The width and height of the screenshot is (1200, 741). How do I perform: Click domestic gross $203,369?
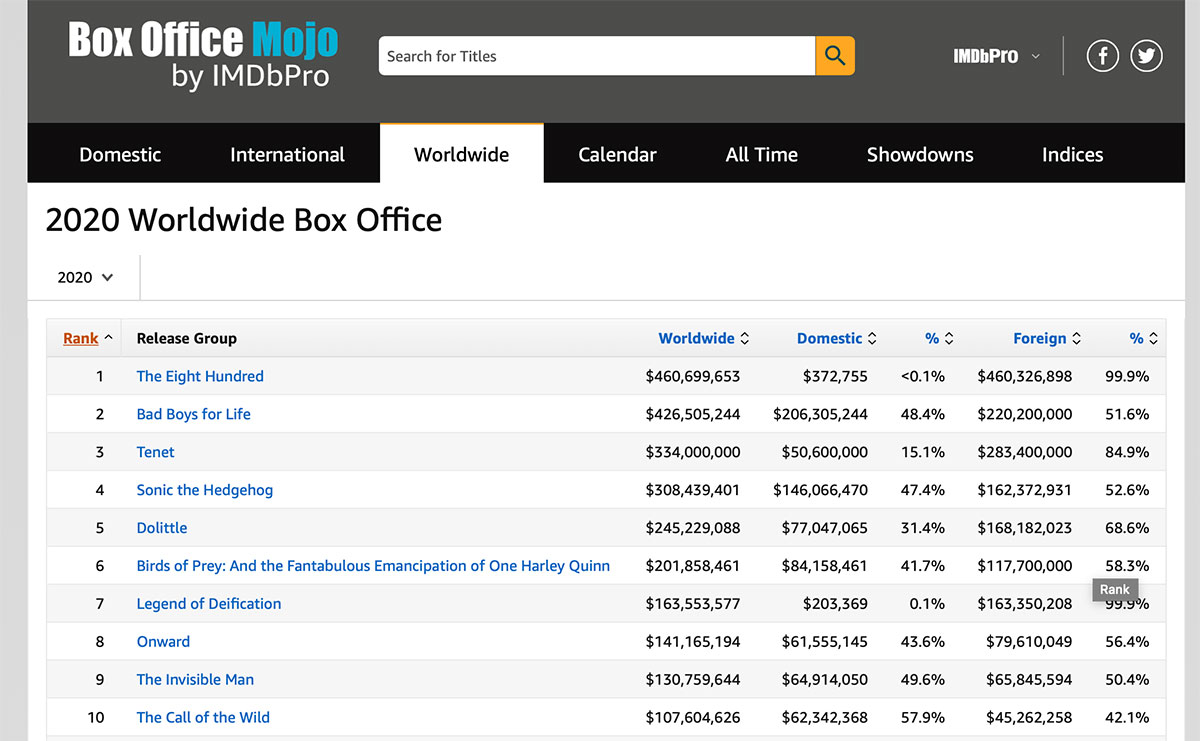[x=835, y=604]
